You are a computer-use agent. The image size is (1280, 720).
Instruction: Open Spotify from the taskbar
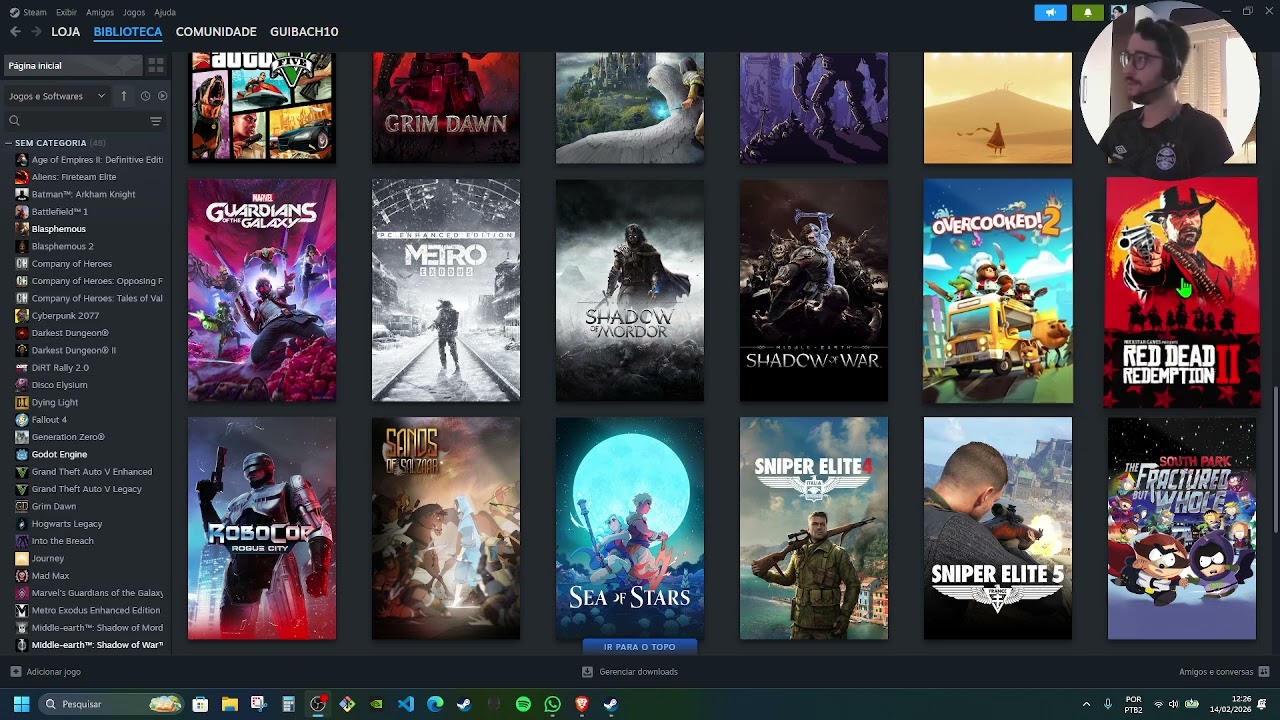point(523,704)
